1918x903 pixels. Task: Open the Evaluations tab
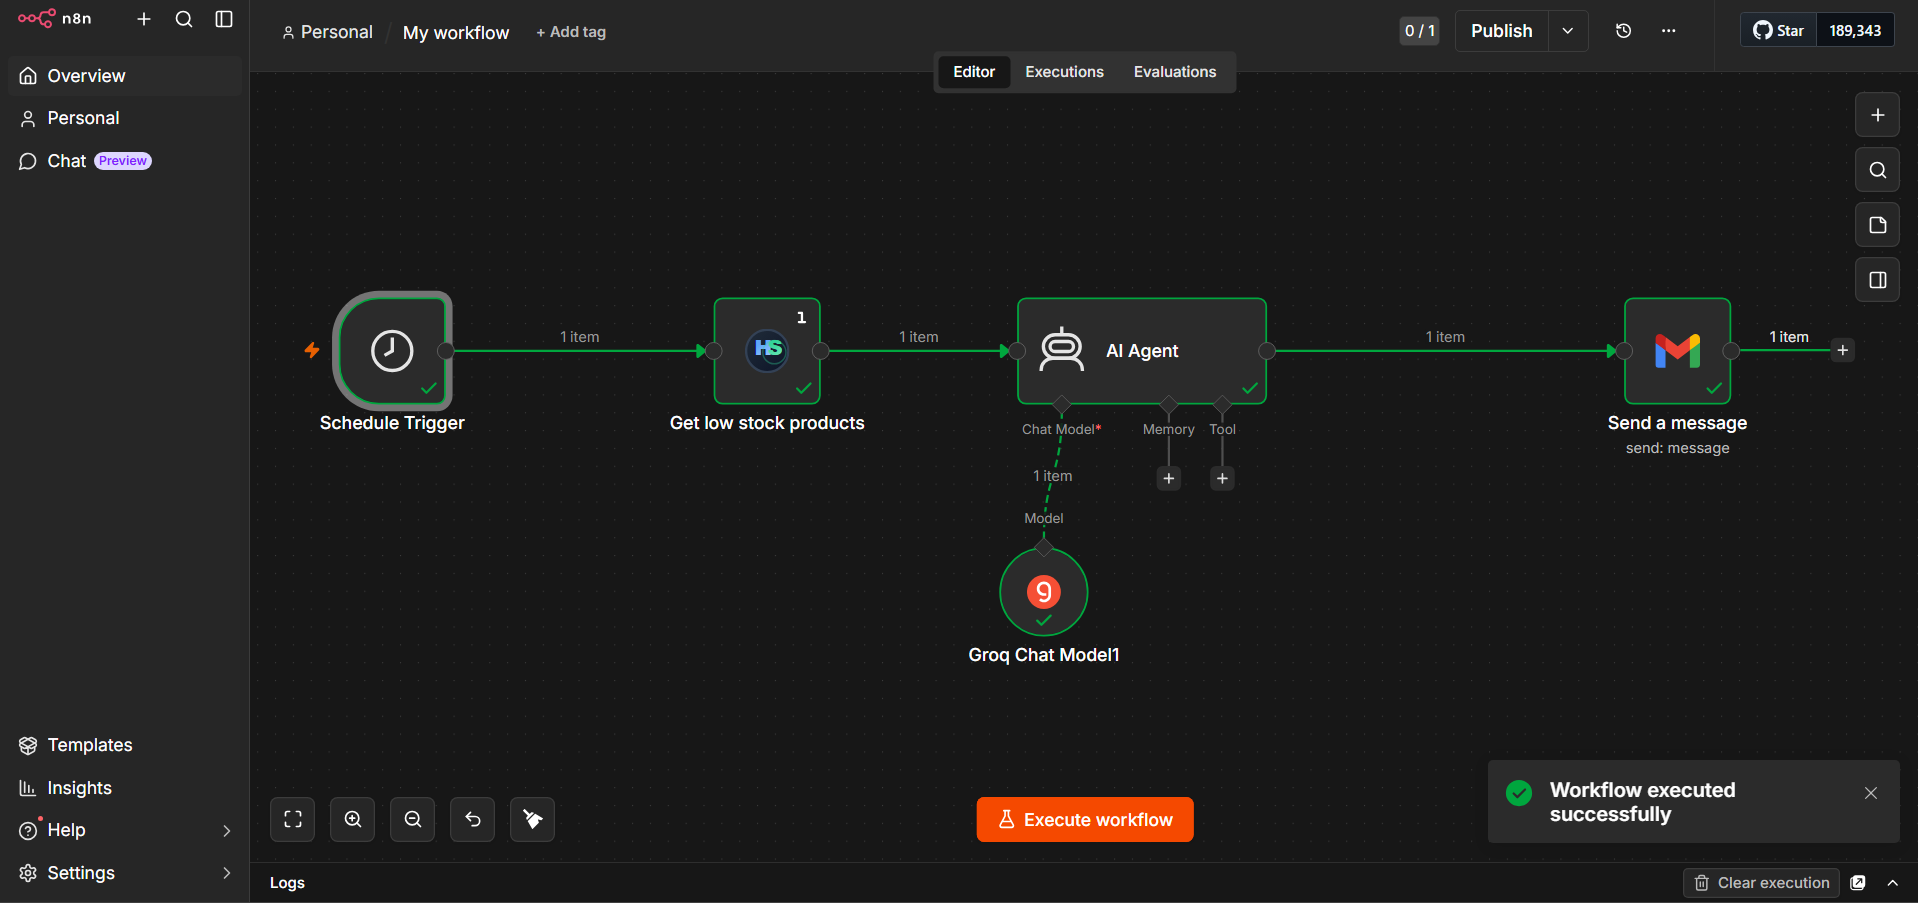click(x=1175, y=72)
